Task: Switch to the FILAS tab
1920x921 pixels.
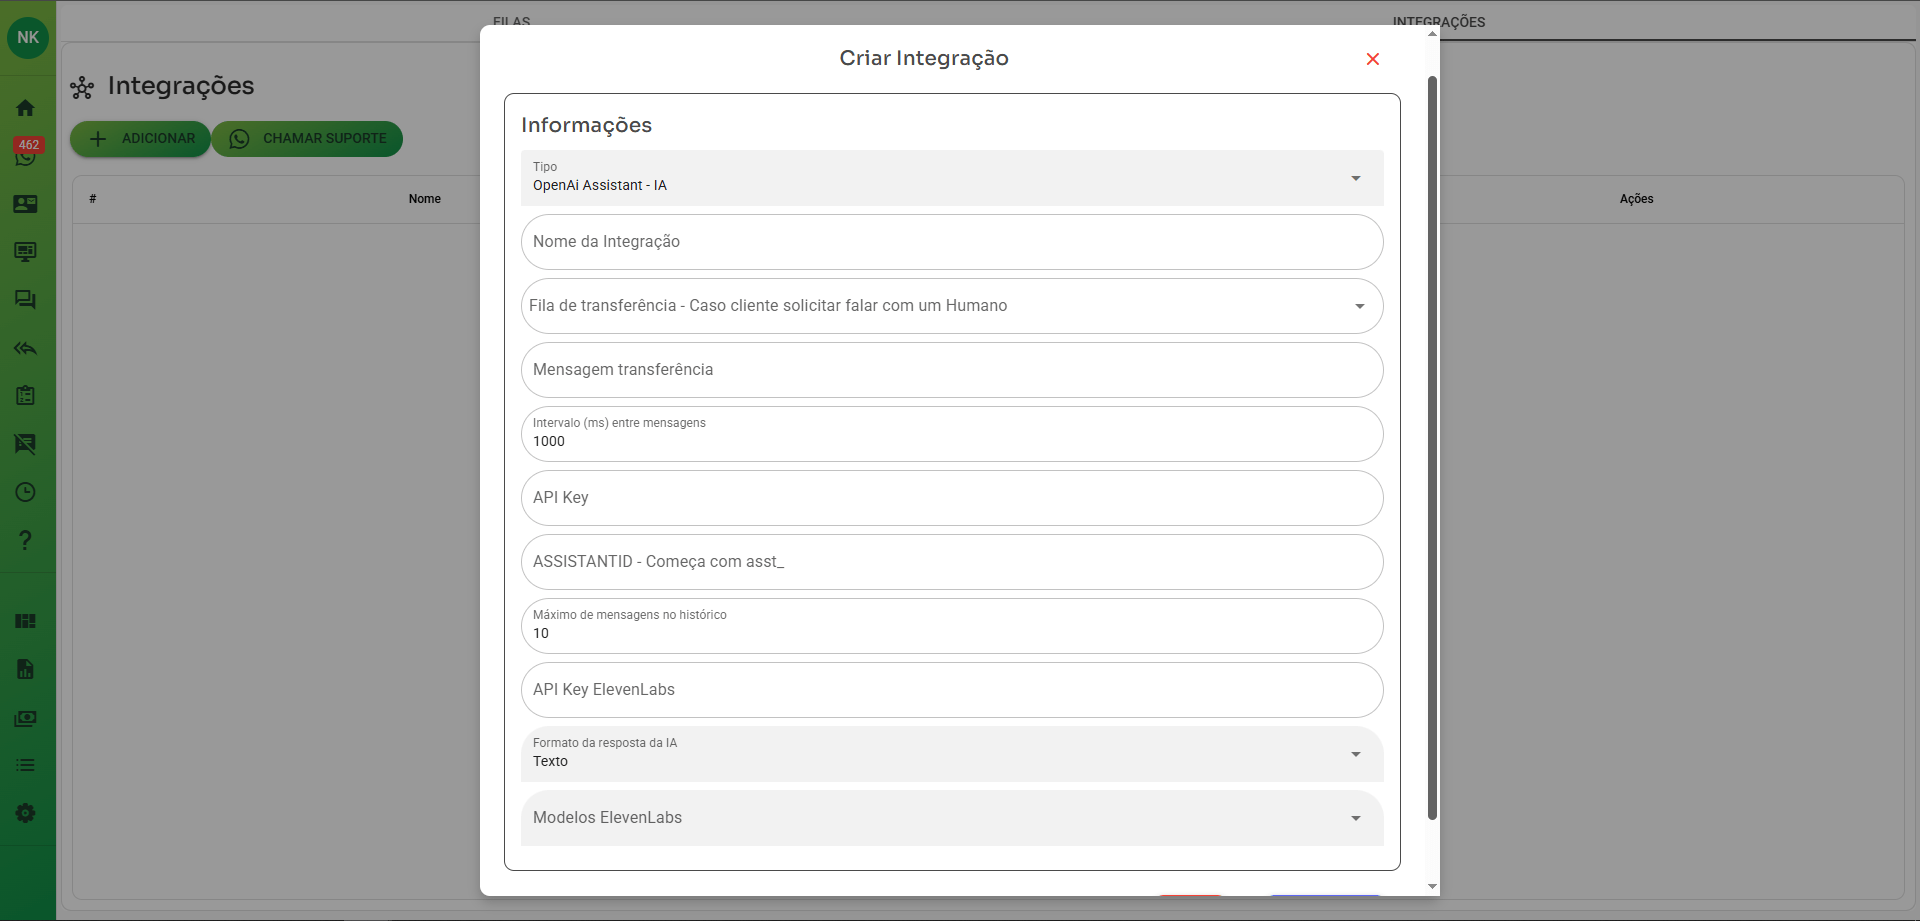Action: pyautogui.click(x=510, y=21)
